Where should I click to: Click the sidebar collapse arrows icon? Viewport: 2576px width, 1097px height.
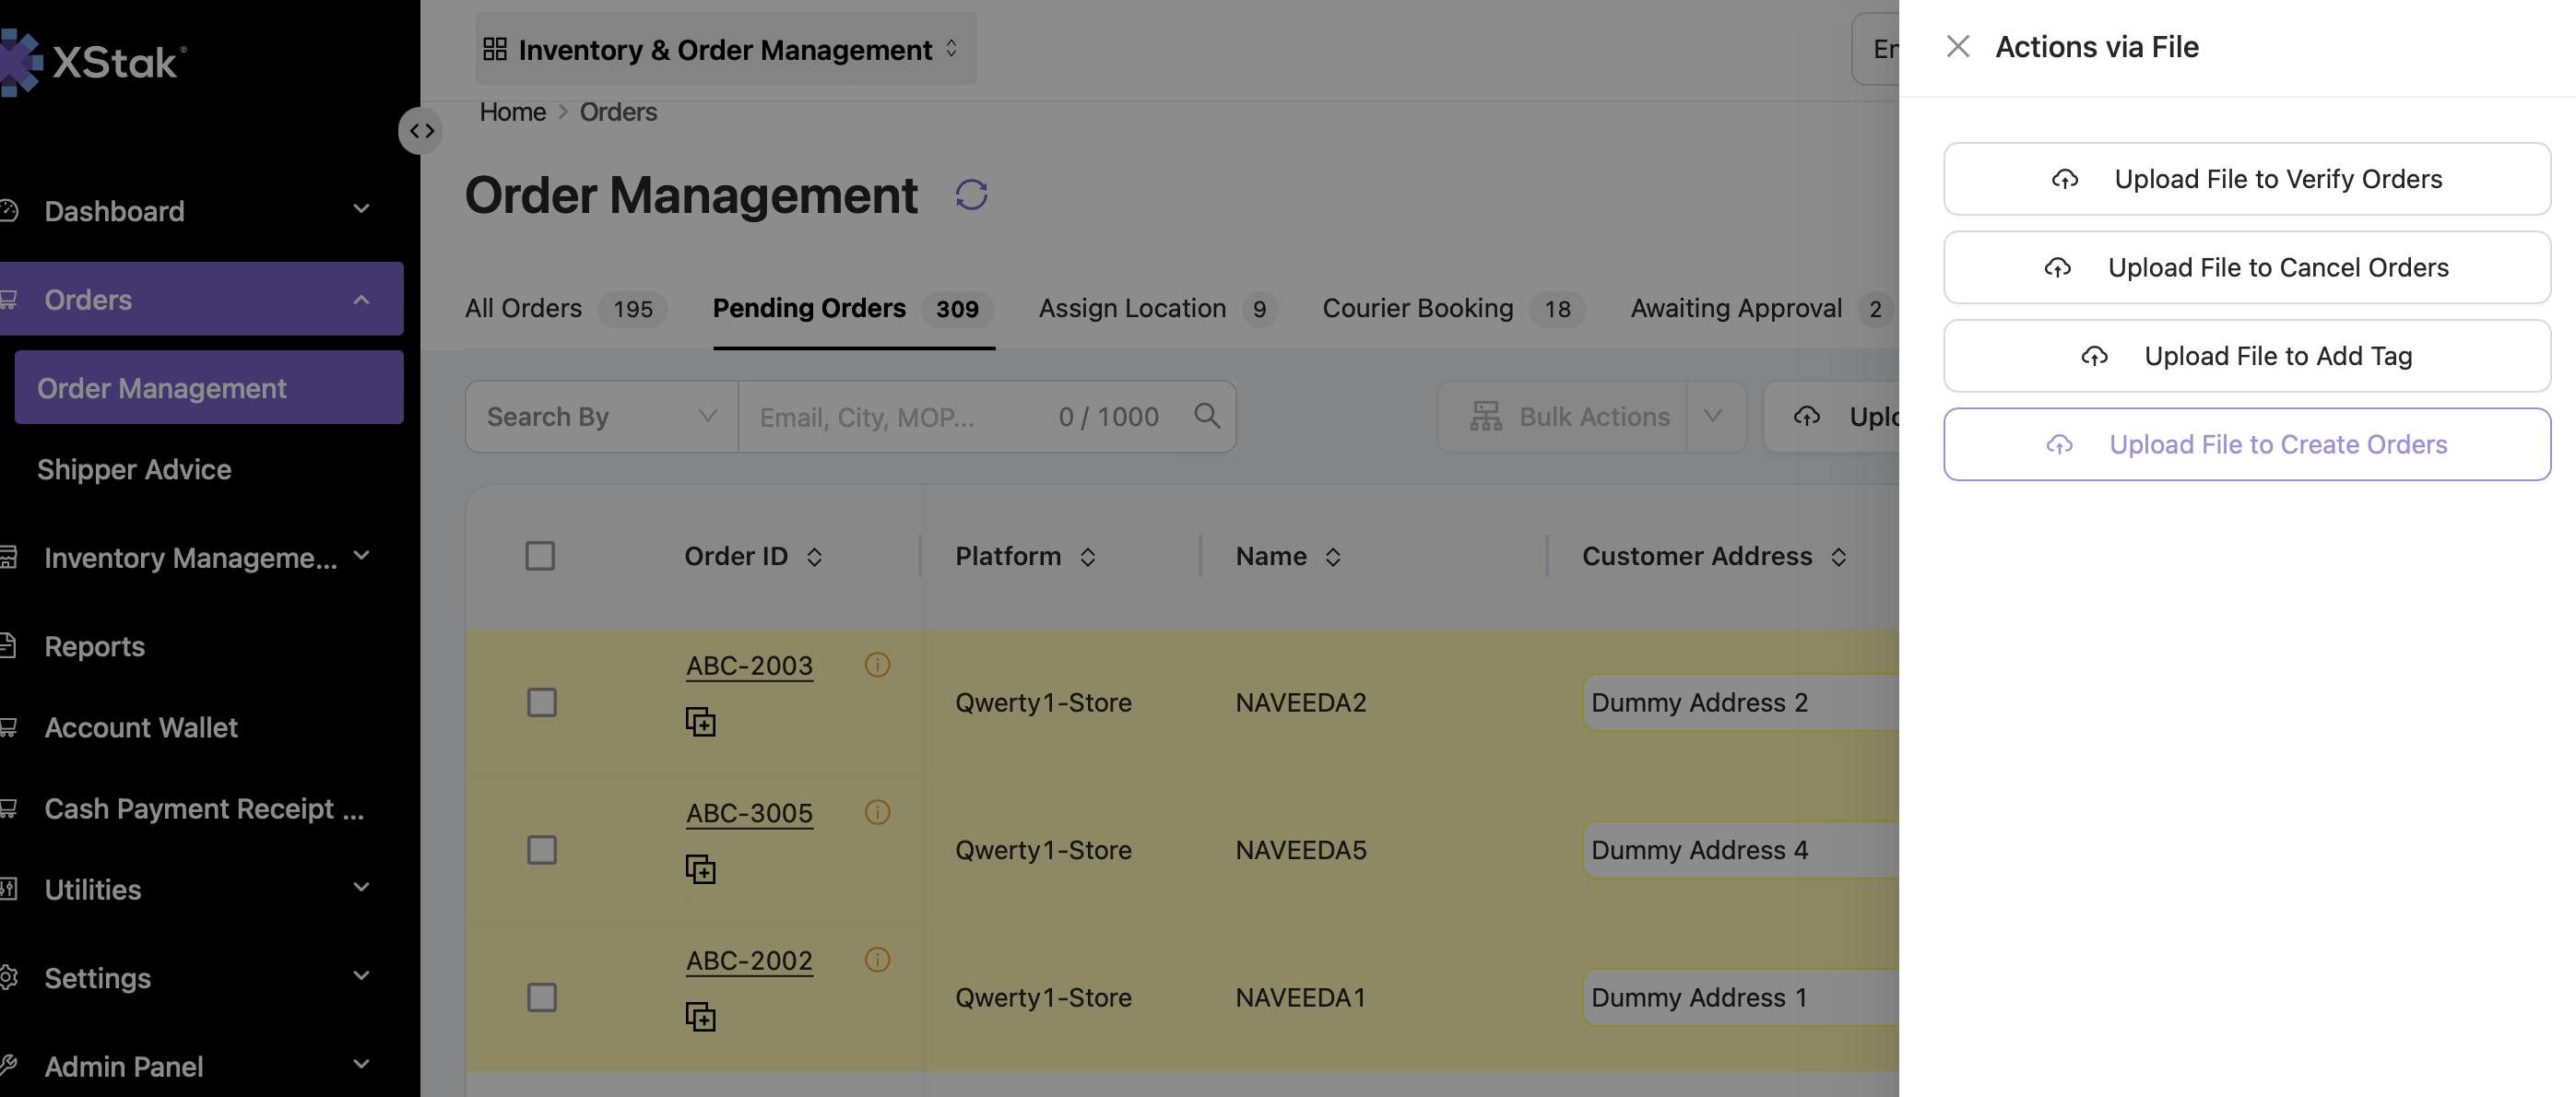point(421,131)
